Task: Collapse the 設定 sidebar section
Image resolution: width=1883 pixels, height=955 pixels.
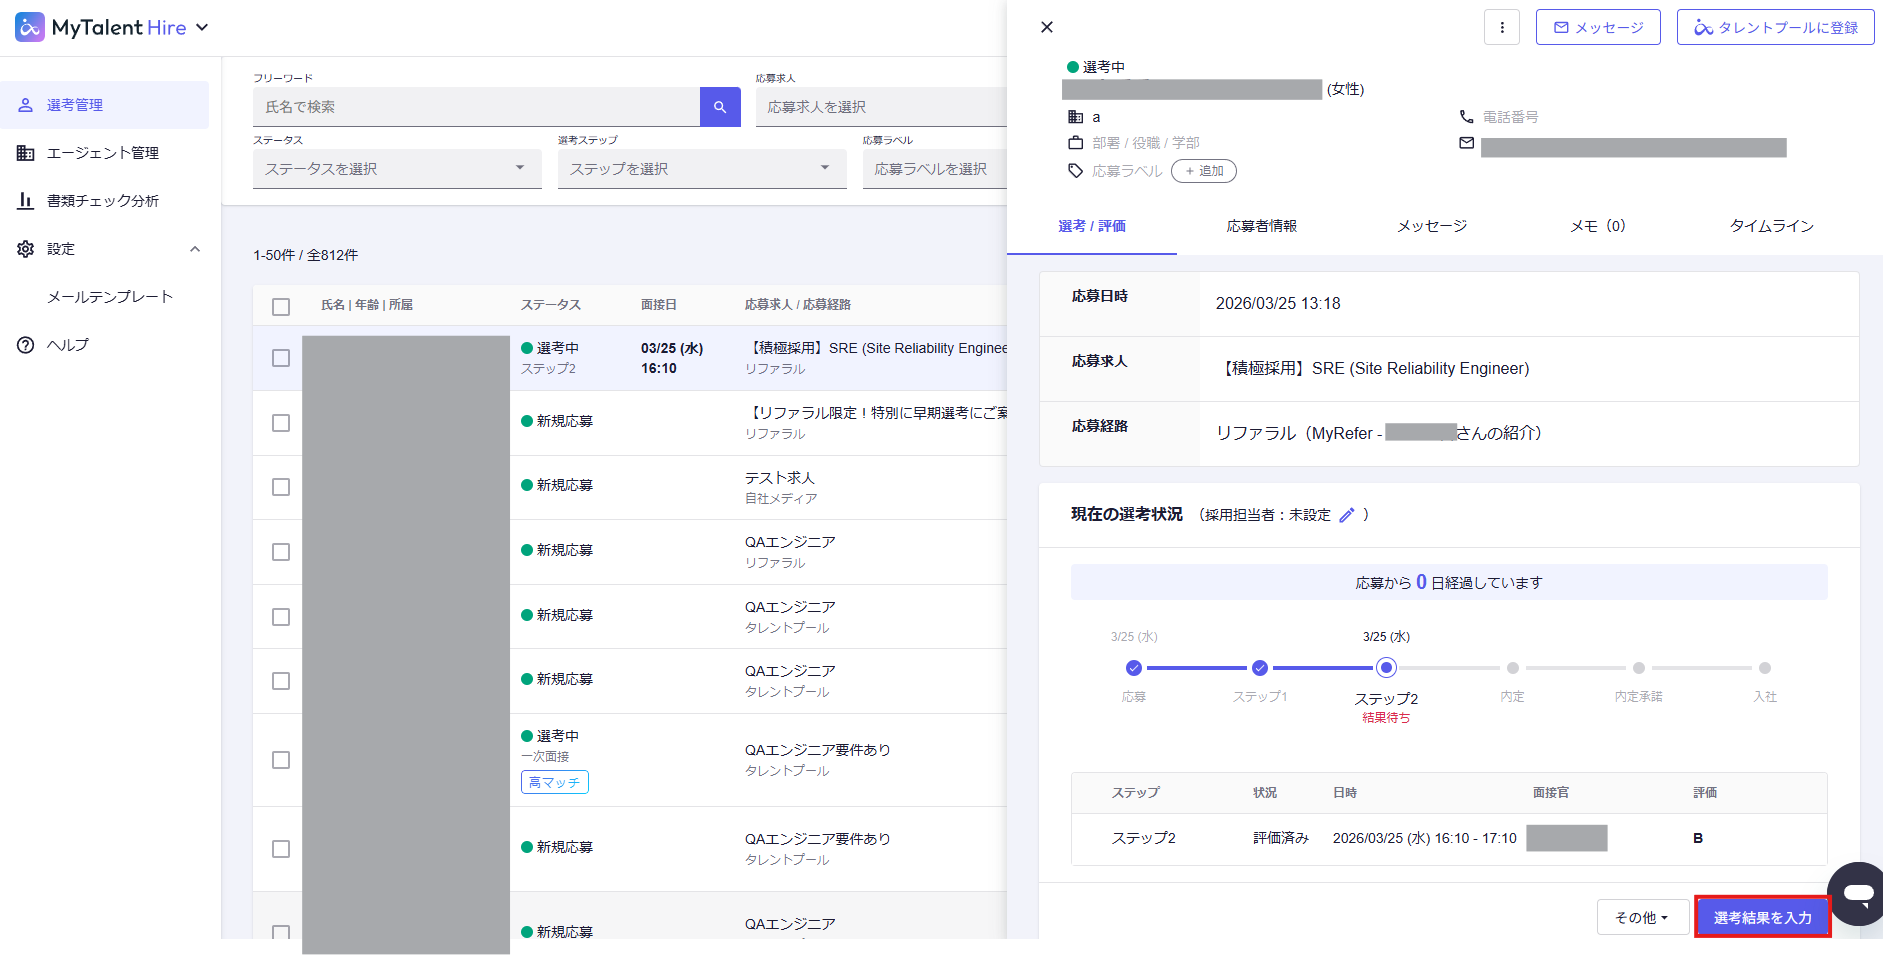Action: click(x=195, y=249)
